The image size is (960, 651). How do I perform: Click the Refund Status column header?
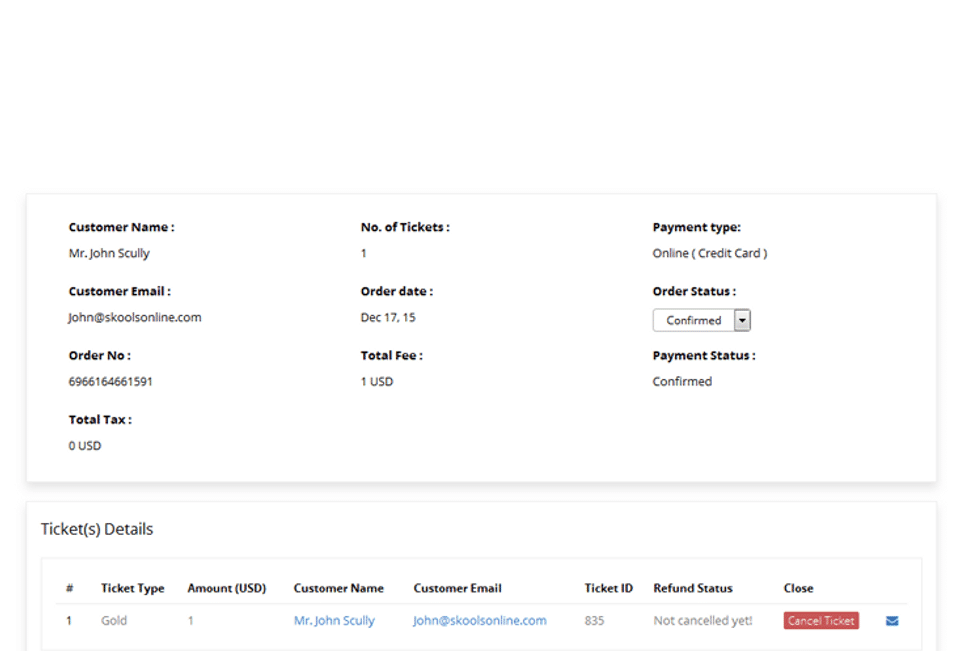pyautogui.click(x=693, y=588)
